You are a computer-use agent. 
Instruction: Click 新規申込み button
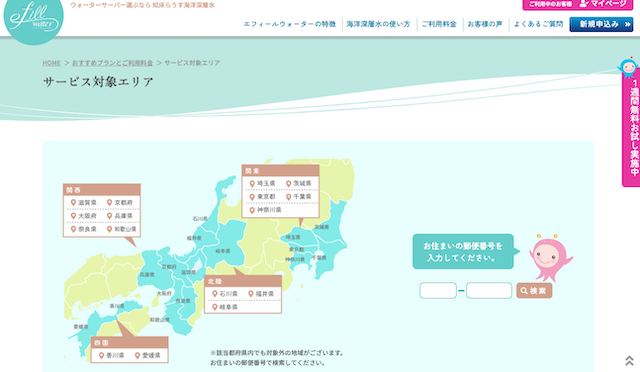click(601, 25)
